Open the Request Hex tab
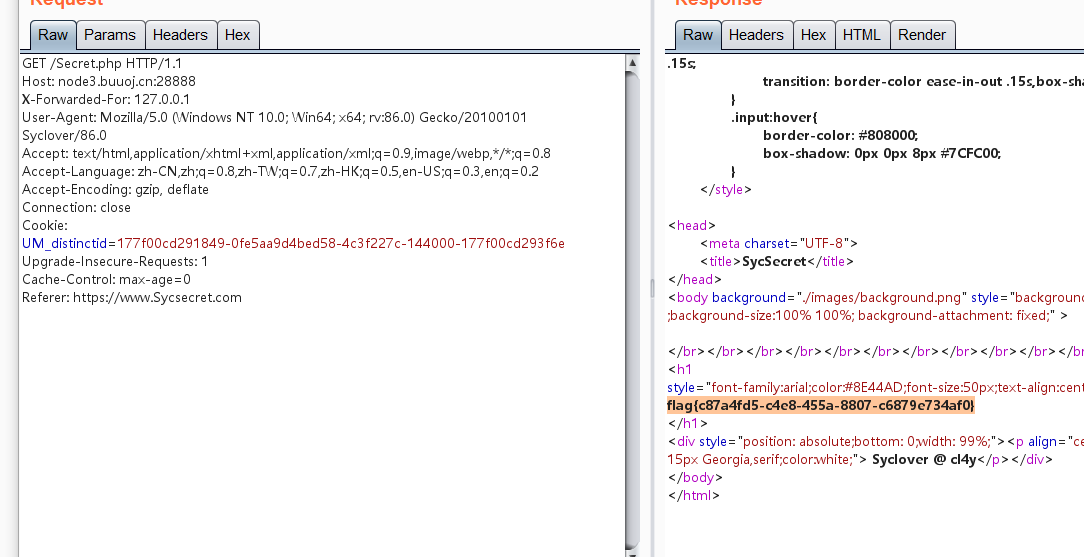1084x557 pixels. (237, 35)
